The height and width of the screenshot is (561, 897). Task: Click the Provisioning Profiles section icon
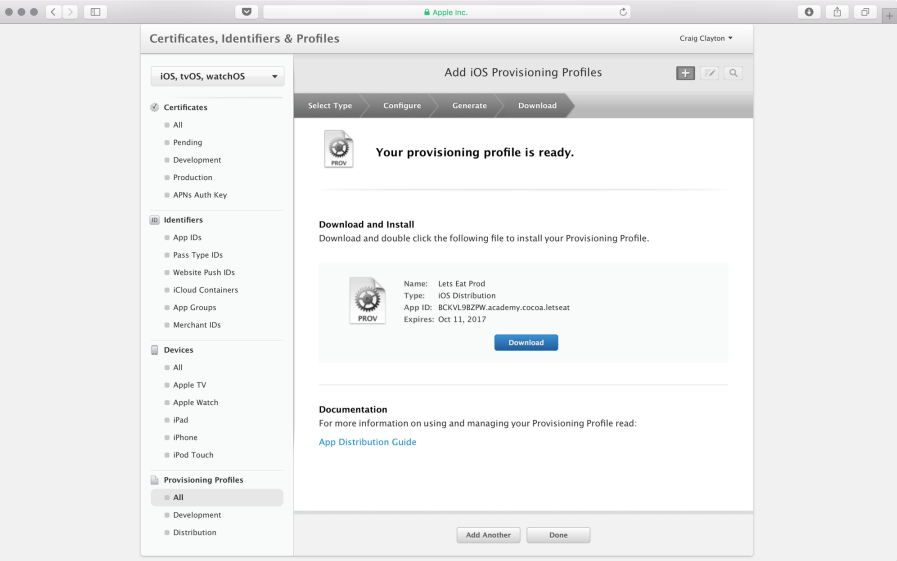pyautogui.click(x=154, y=480)
